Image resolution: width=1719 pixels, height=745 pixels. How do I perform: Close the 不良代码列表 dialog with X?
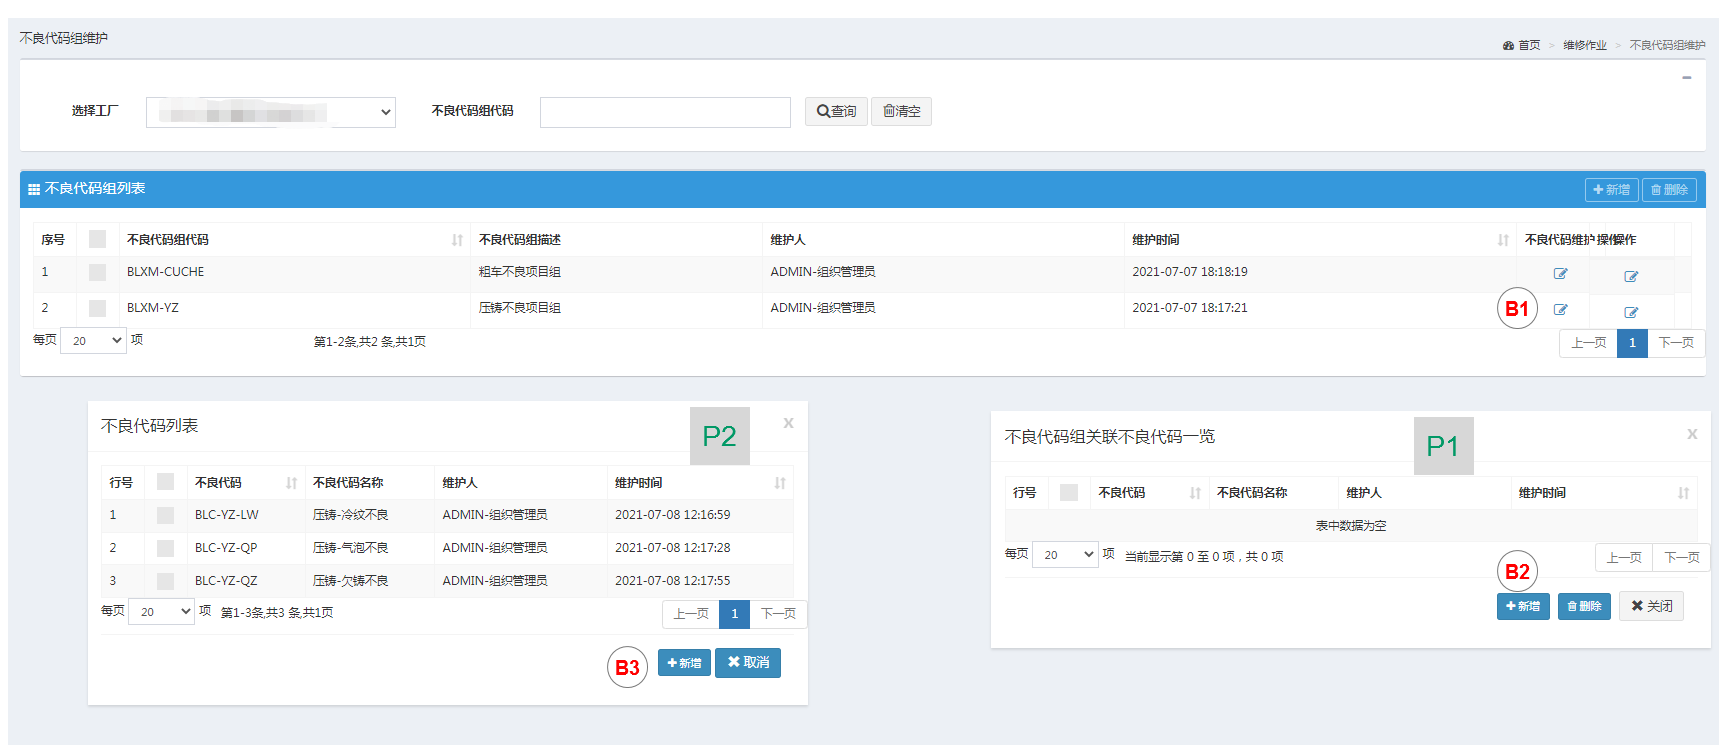tap(789, 423)
